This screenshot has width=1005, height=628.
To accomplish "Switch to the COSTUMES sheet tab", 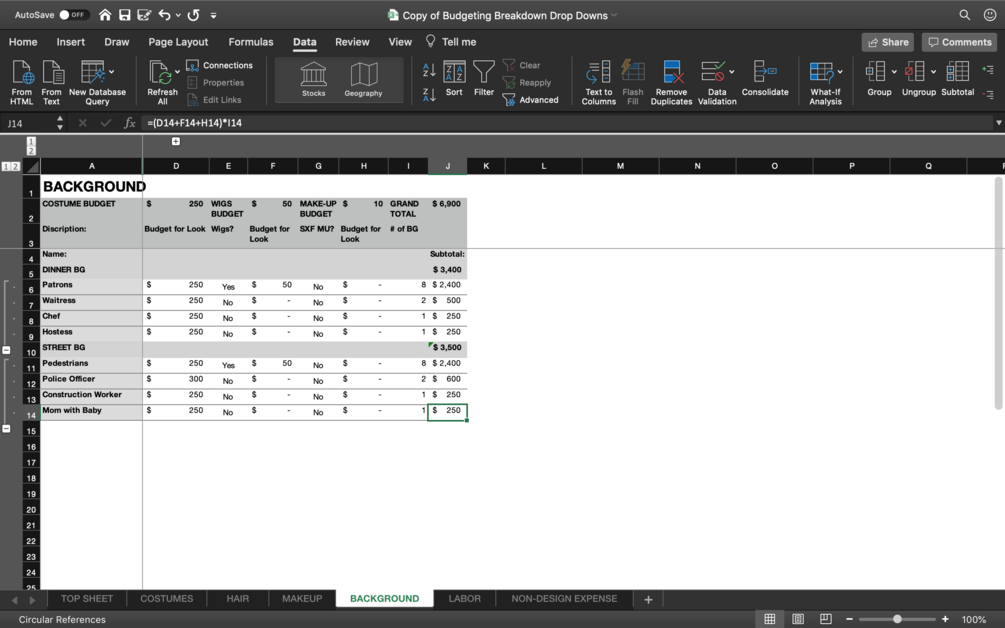I will pyautogui.click(x=167, y=599).
